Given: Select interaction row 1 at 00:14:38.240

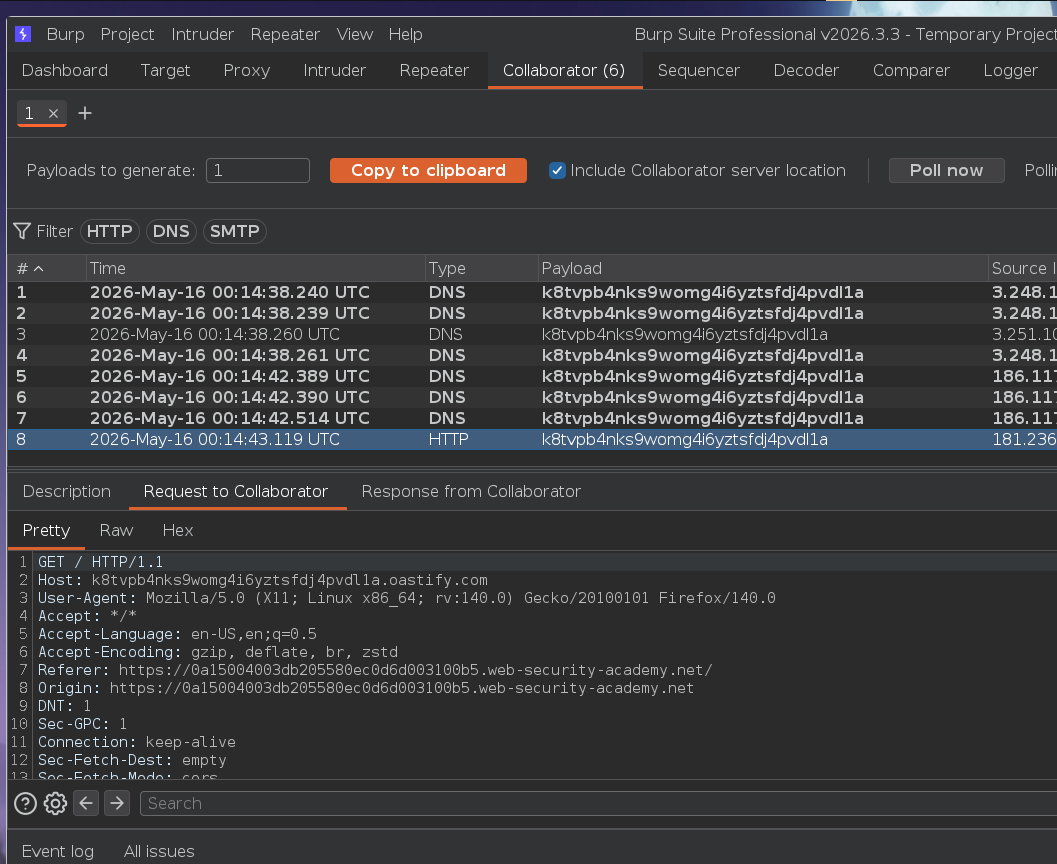Looking at the screenshot, I should point(532,292).
